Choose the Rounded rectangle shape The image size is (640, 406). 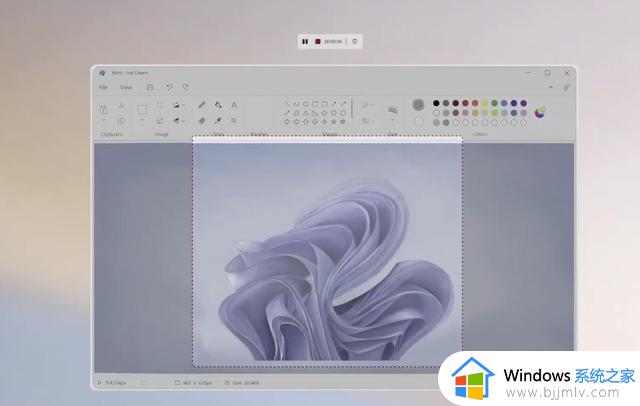324,104
